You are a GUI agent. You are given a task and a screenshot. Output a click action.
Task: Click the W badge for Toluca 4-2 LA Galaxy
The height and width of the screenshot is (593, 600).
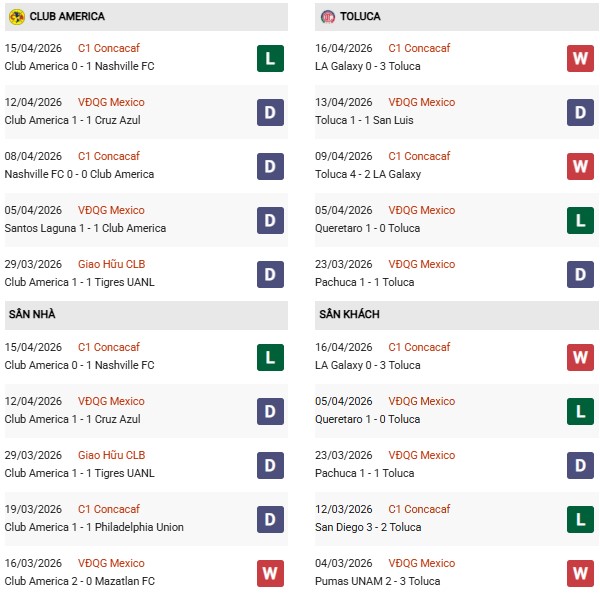point(580,166)
